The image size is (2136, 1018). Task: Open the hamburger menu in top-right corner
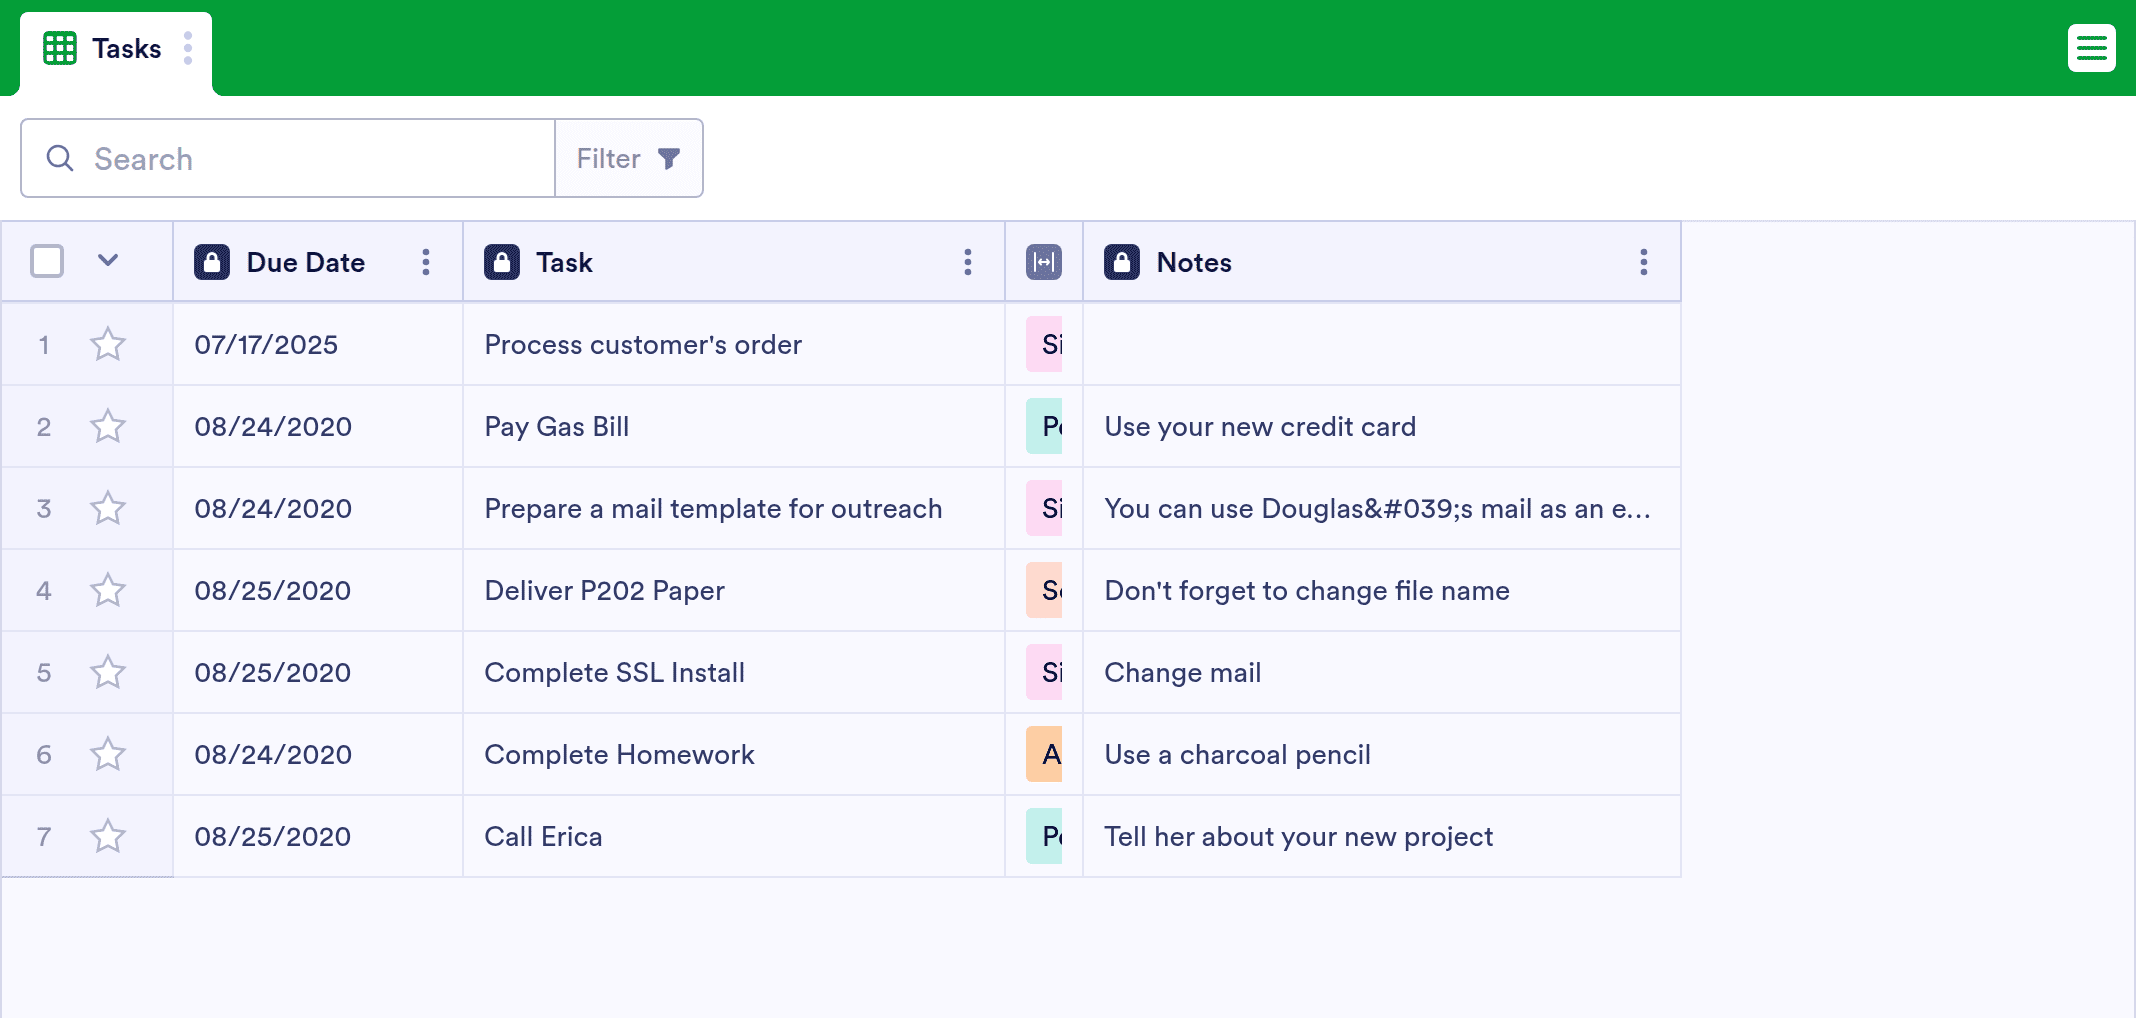tap(2091, 48)
